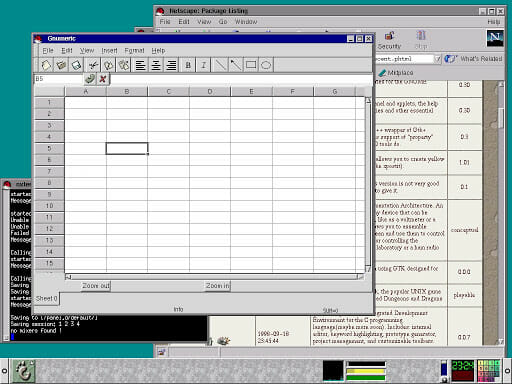Select row 15 header
This screenshot has width=512, height=384.
pyautogui.click(x=49, y=263)
